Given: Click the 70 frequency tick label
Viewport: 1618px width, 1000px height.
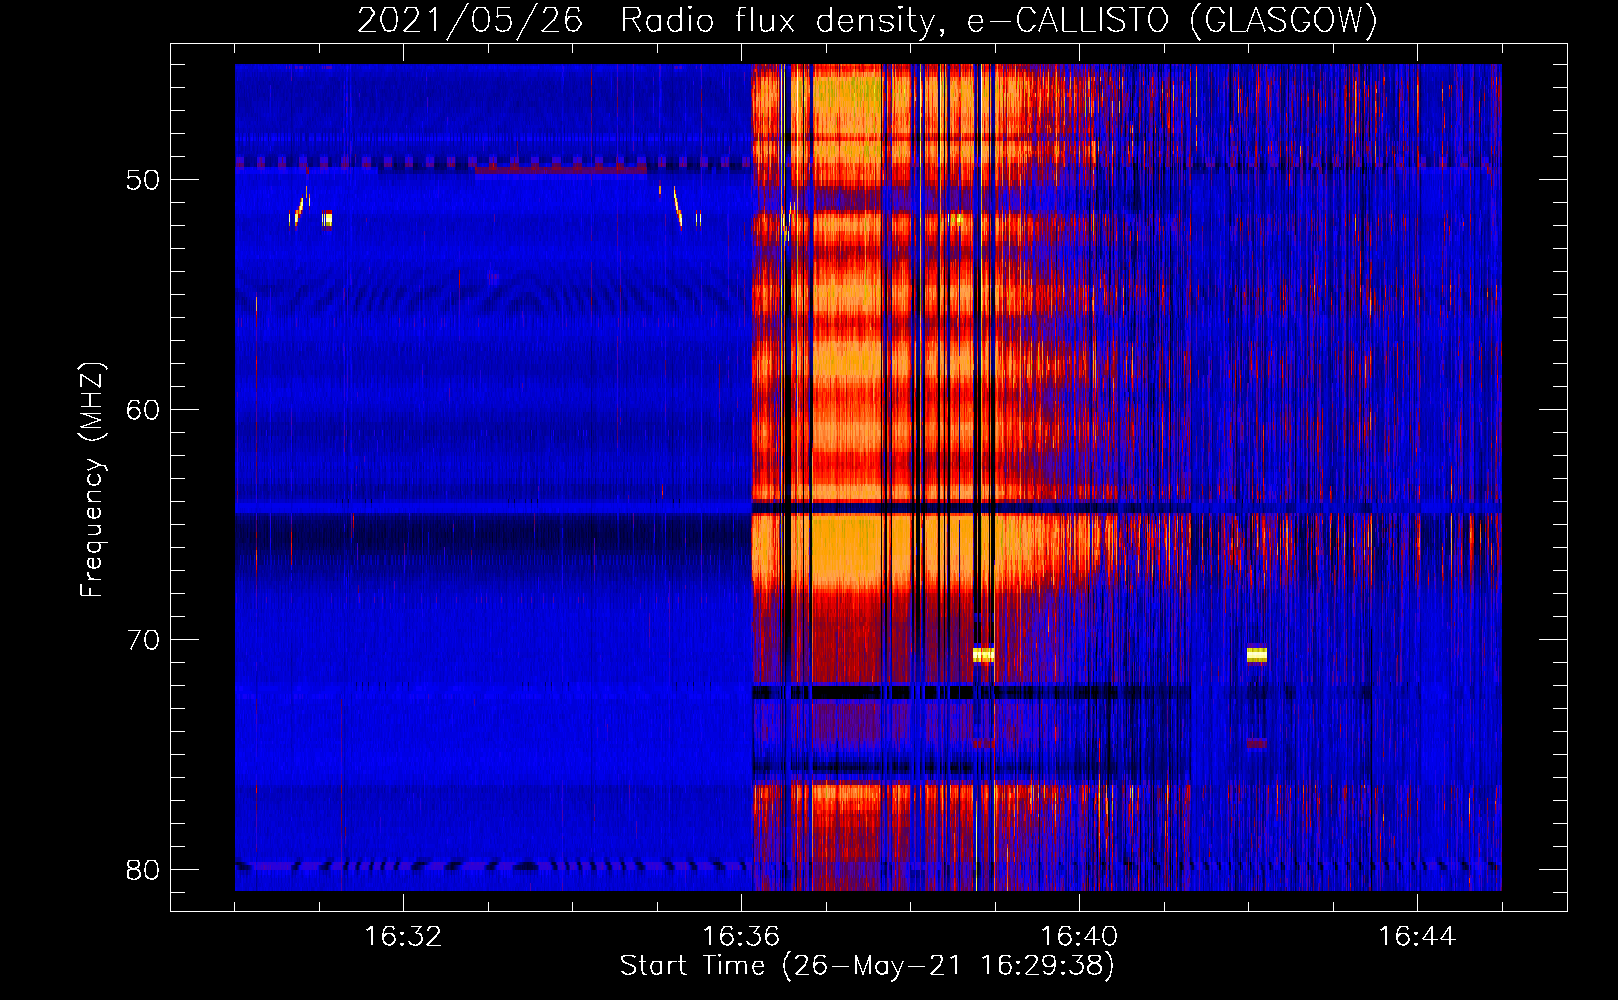Looking at the screenshot, I should click(x=144, y=640).
